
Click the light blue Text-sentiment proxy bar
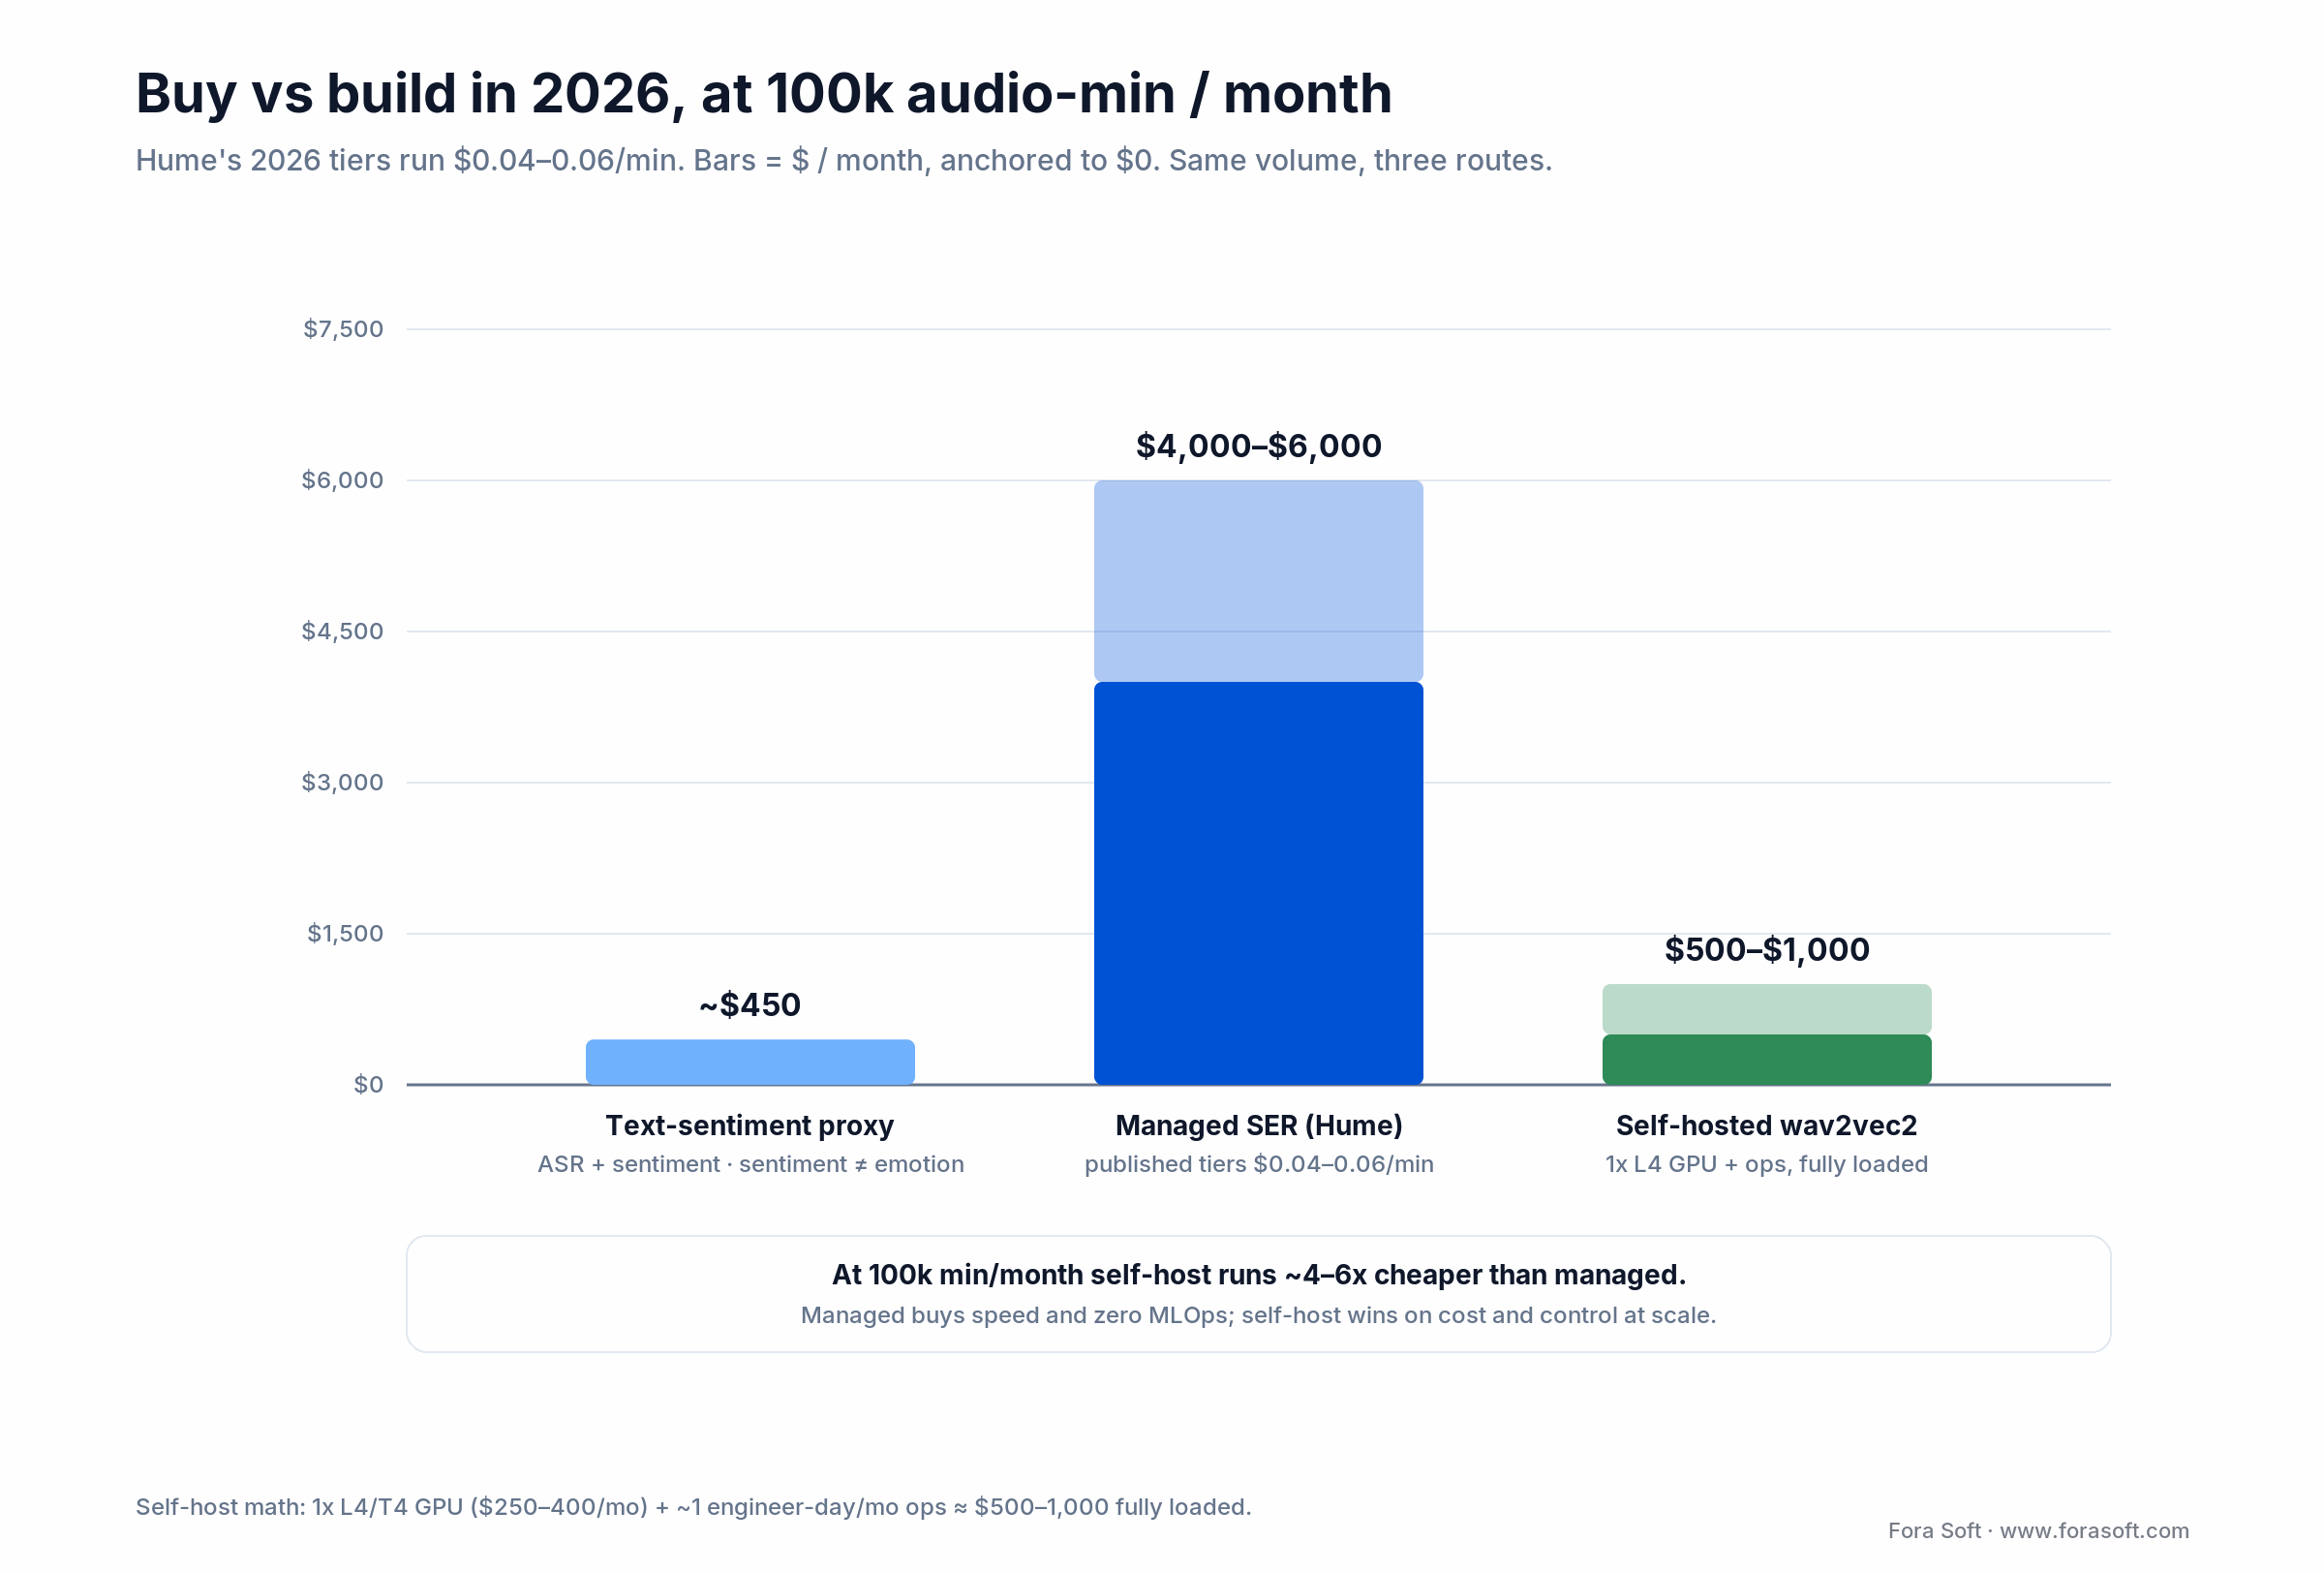click(750, 1062)
